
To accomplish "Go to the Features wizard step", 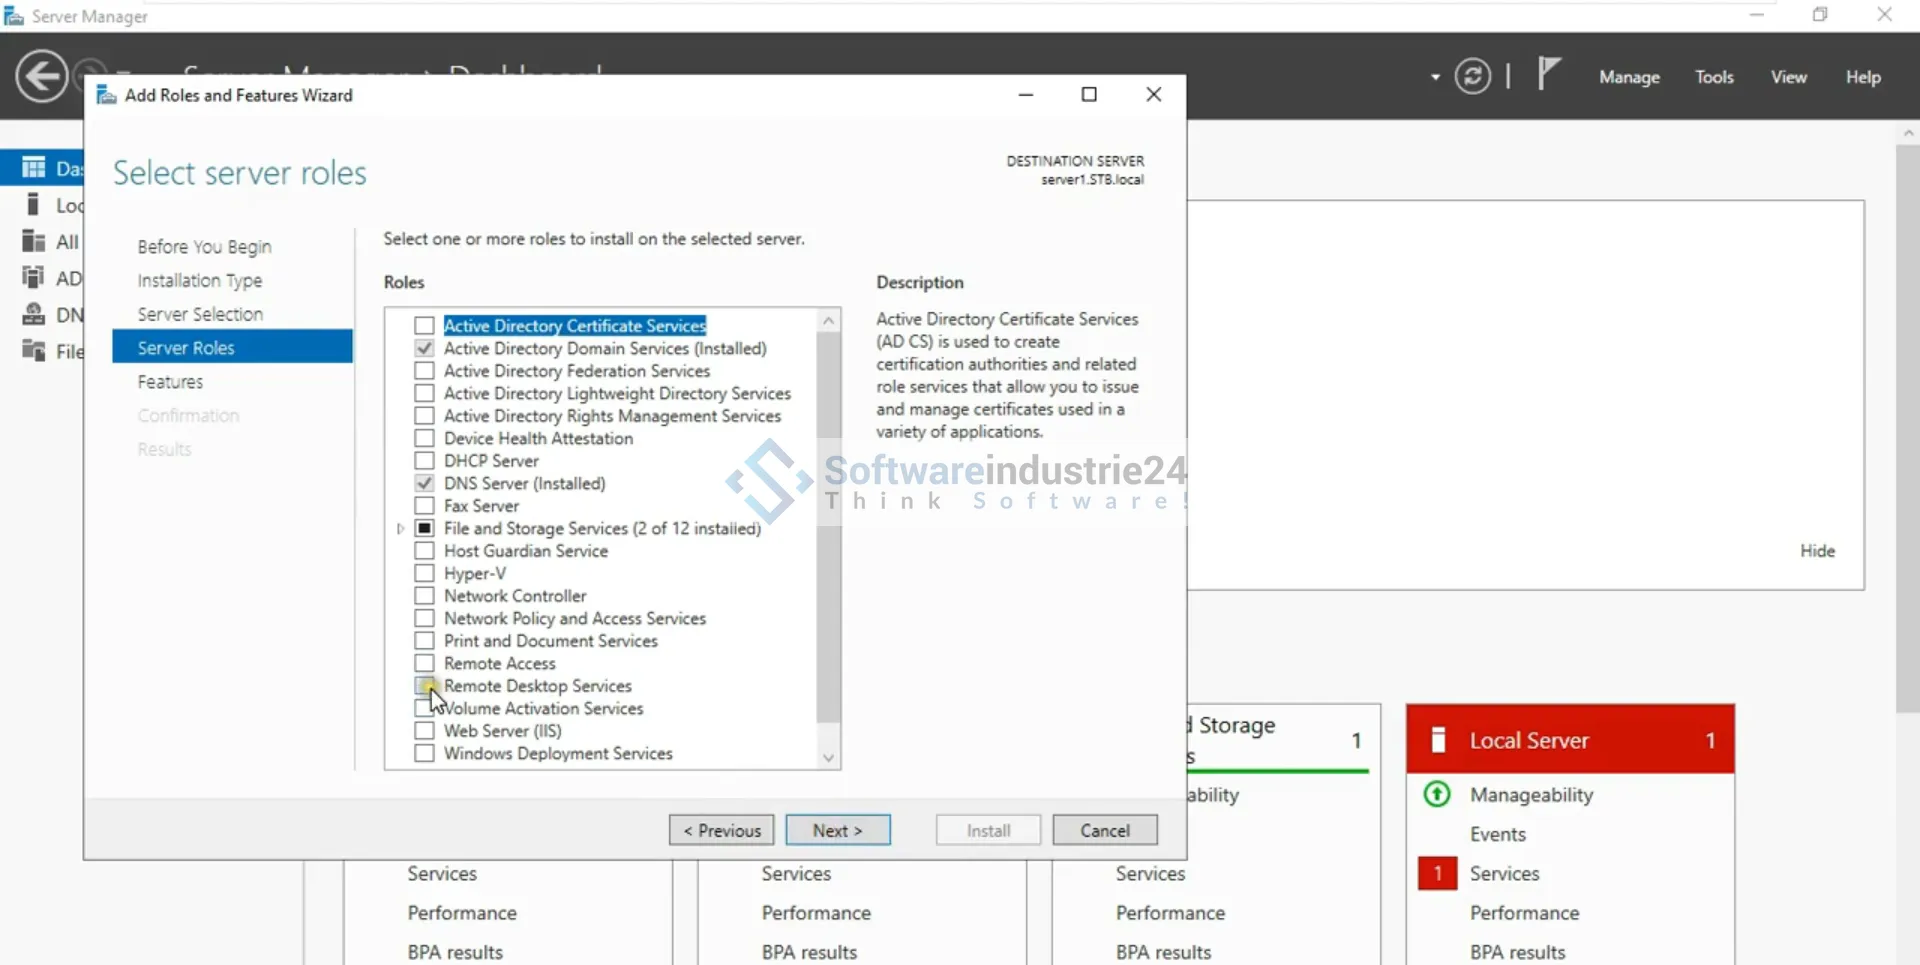I will coord(170,382).
